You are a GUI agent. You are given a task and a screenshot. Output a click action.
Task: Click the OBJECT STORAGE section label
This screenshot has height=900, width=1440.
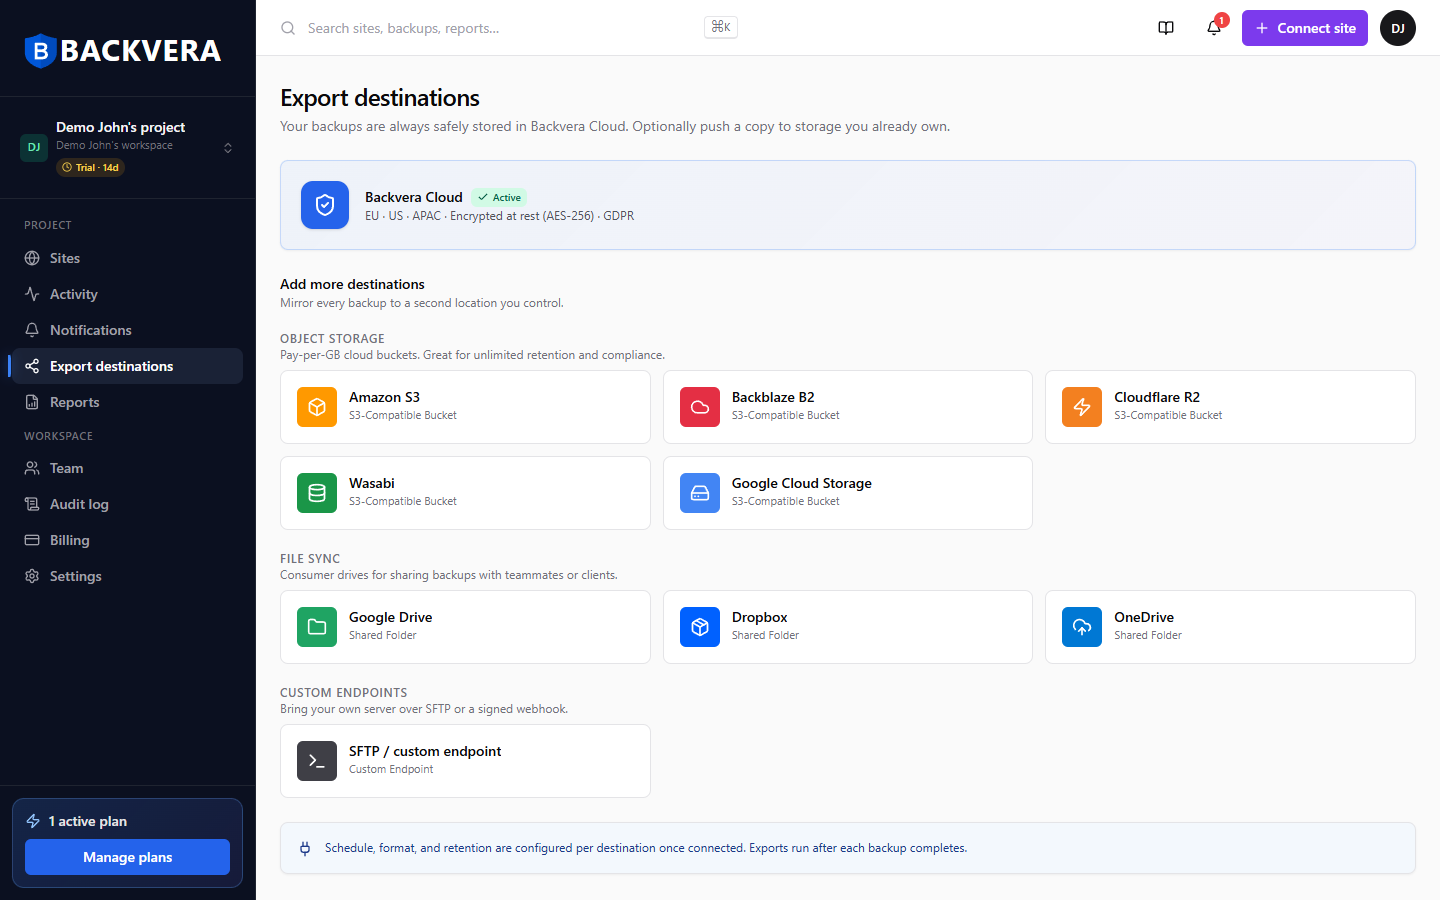click(x=332, y=339)
